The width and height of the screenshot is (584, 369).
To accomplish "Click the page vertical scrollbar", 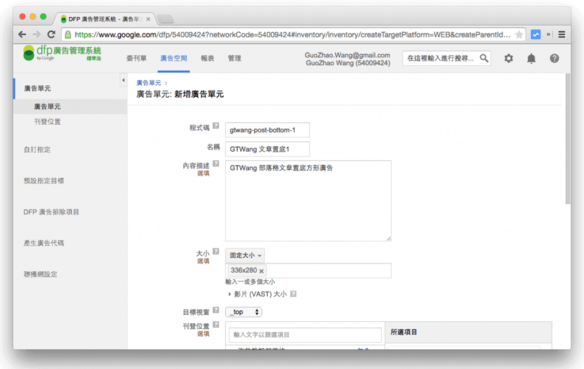I will coord(568,139).
